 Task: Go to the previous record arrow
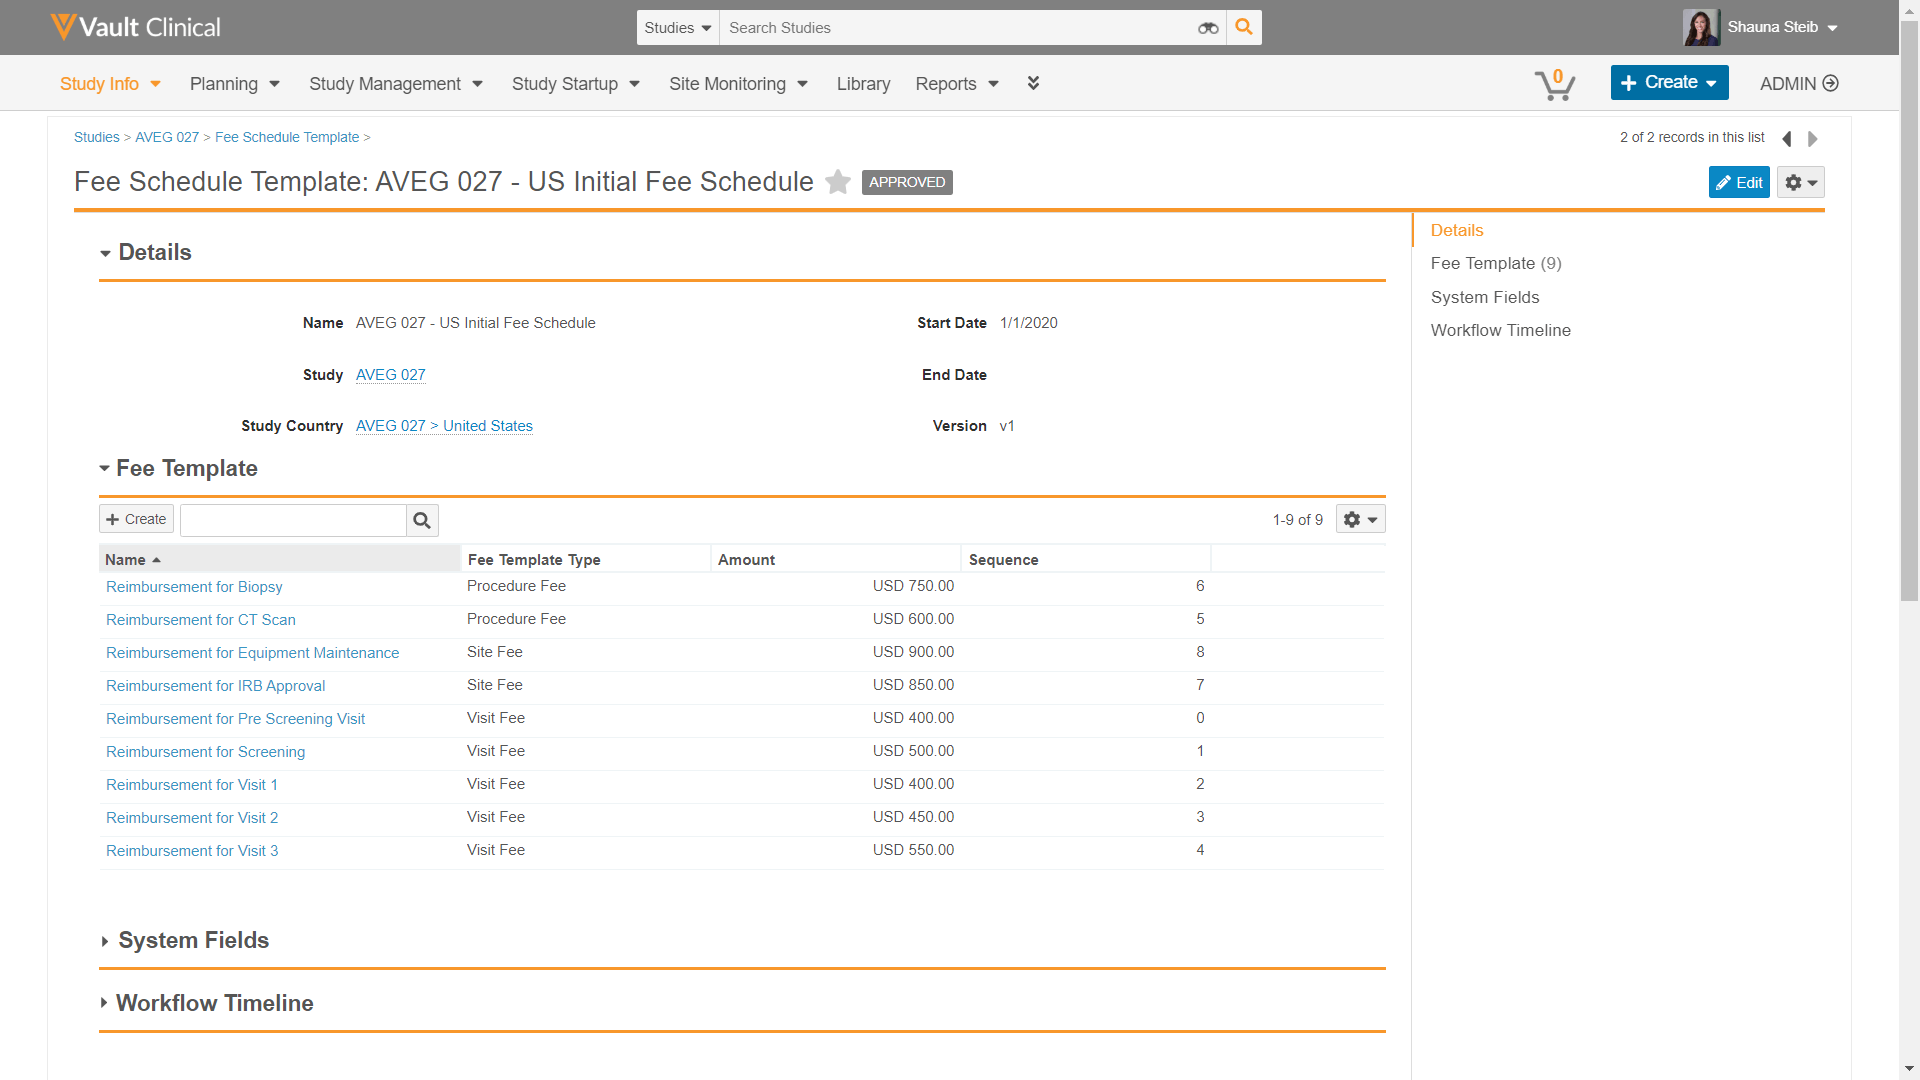point(1787,139)
